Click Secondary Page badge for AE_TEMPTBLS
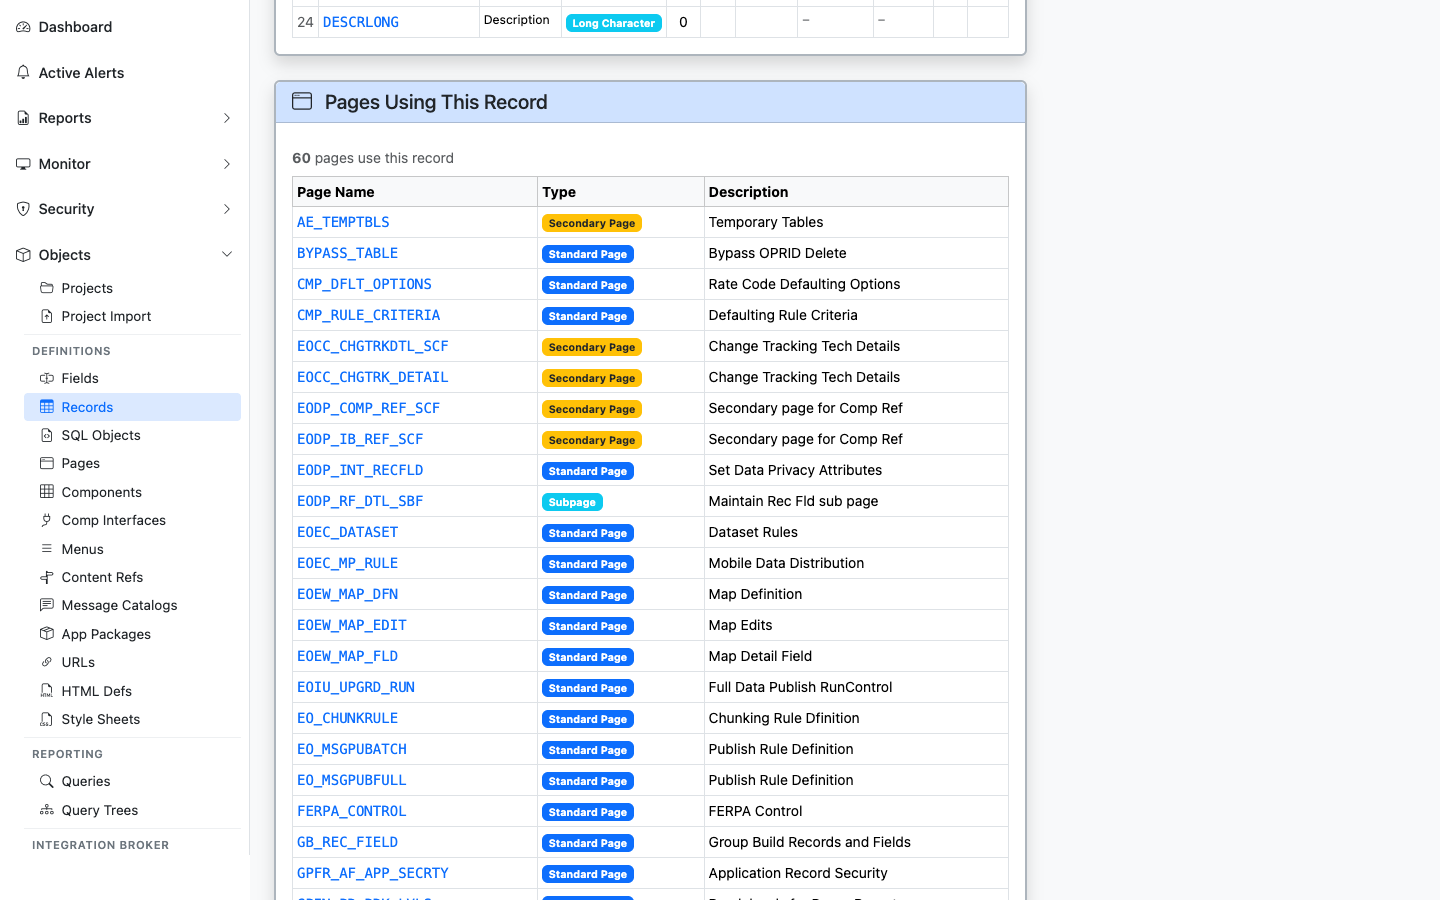 coord(592,223)
